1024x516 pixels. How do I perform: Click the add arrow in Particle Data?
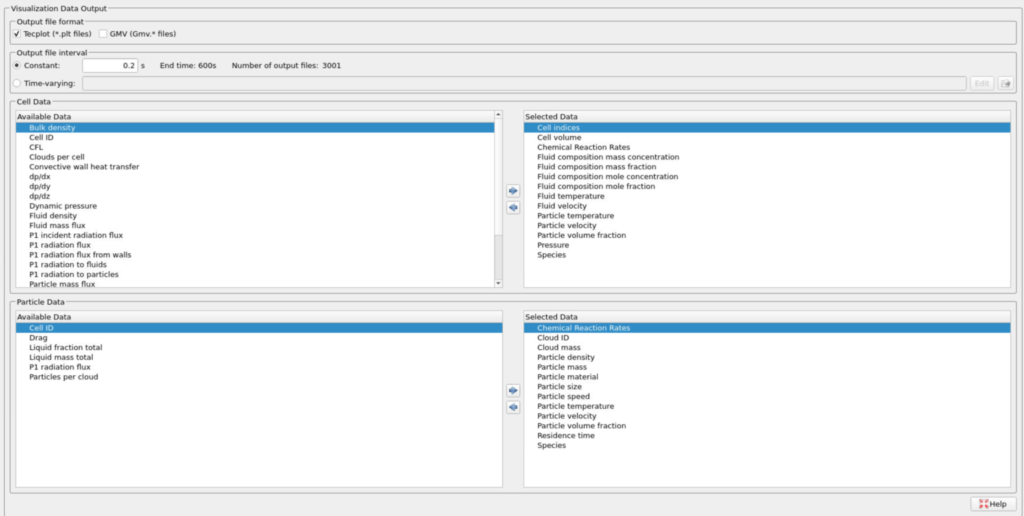click(x=513, y=390)
